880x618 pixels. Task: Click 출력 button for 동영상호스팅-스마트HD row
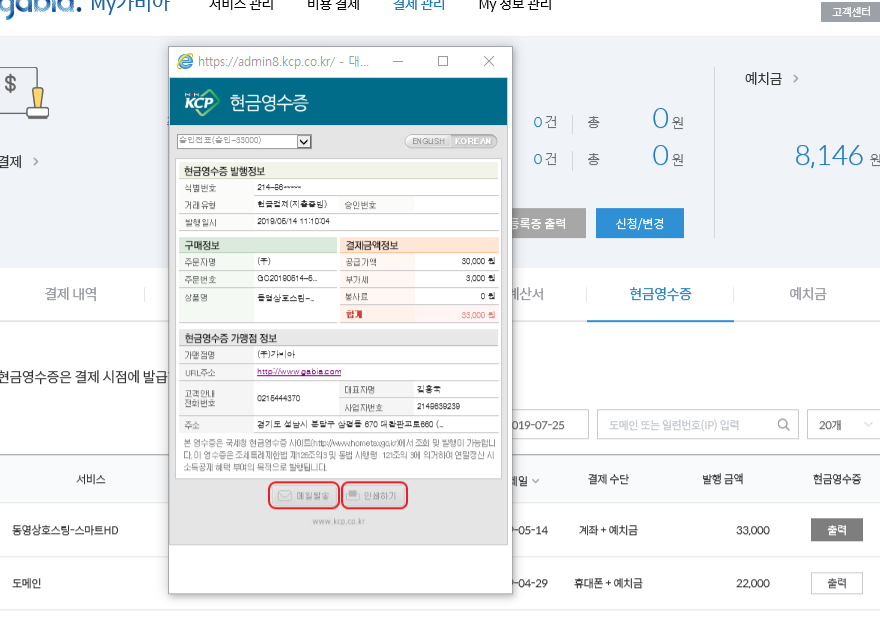836,530
